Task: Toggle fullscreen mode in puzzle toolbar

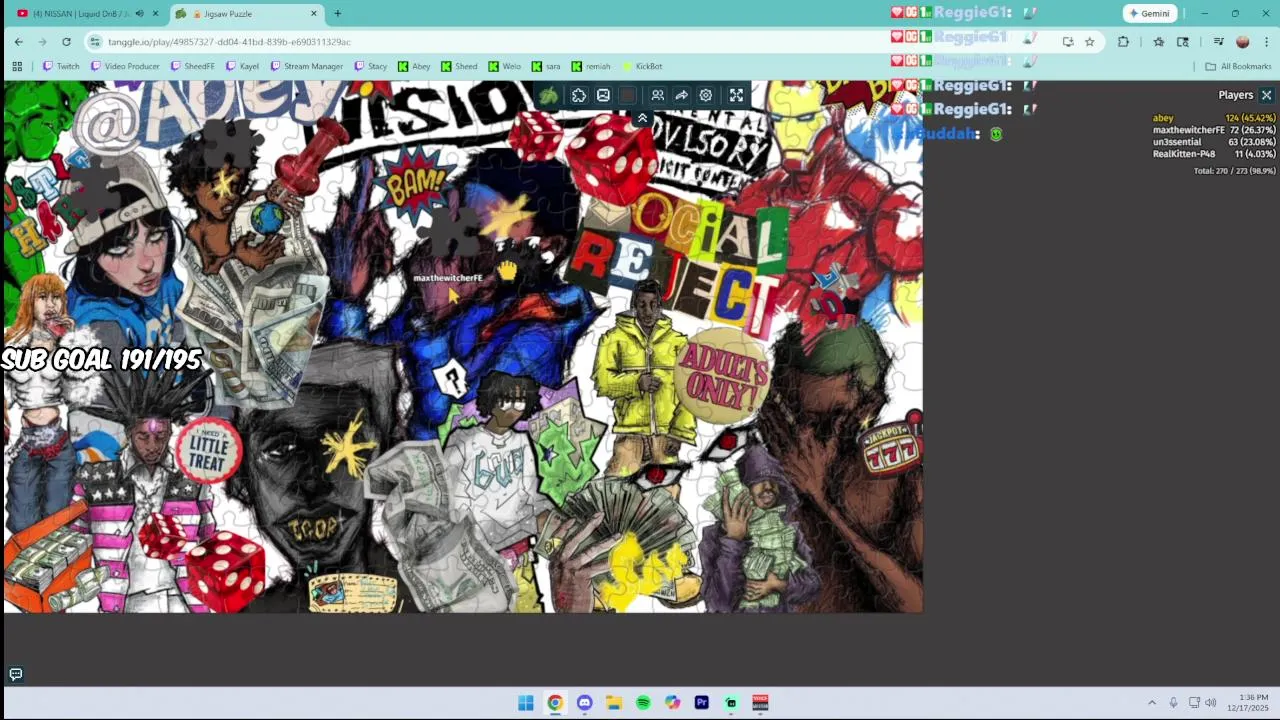Action: tap(736, 95)
